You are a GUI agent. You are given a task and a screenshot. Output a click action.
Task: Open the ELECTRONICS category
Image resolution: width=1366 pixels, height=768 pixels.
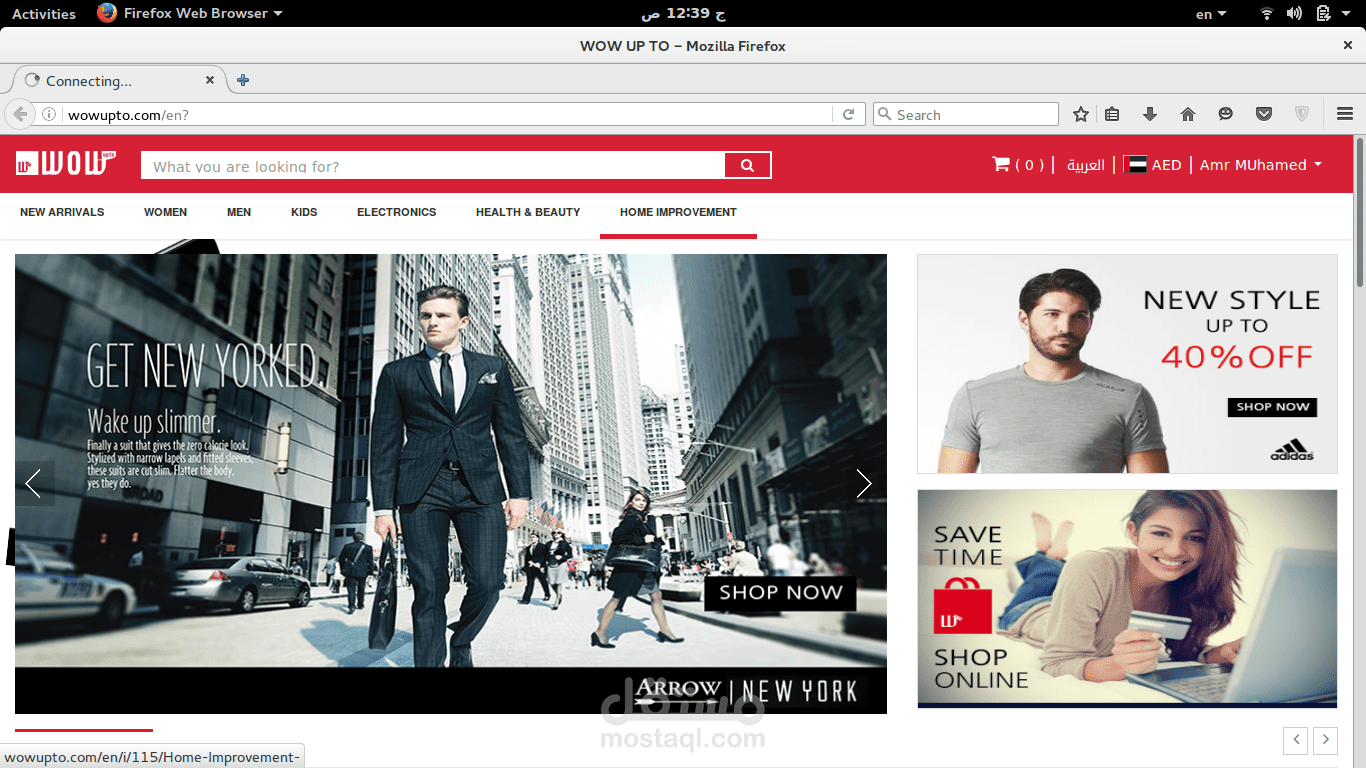coord(397,212)
